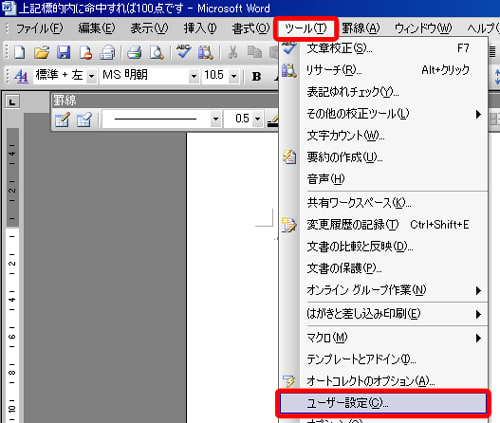Click the ツール menu header
Viewport: 500px width, 423px height.
pos(306,29)
